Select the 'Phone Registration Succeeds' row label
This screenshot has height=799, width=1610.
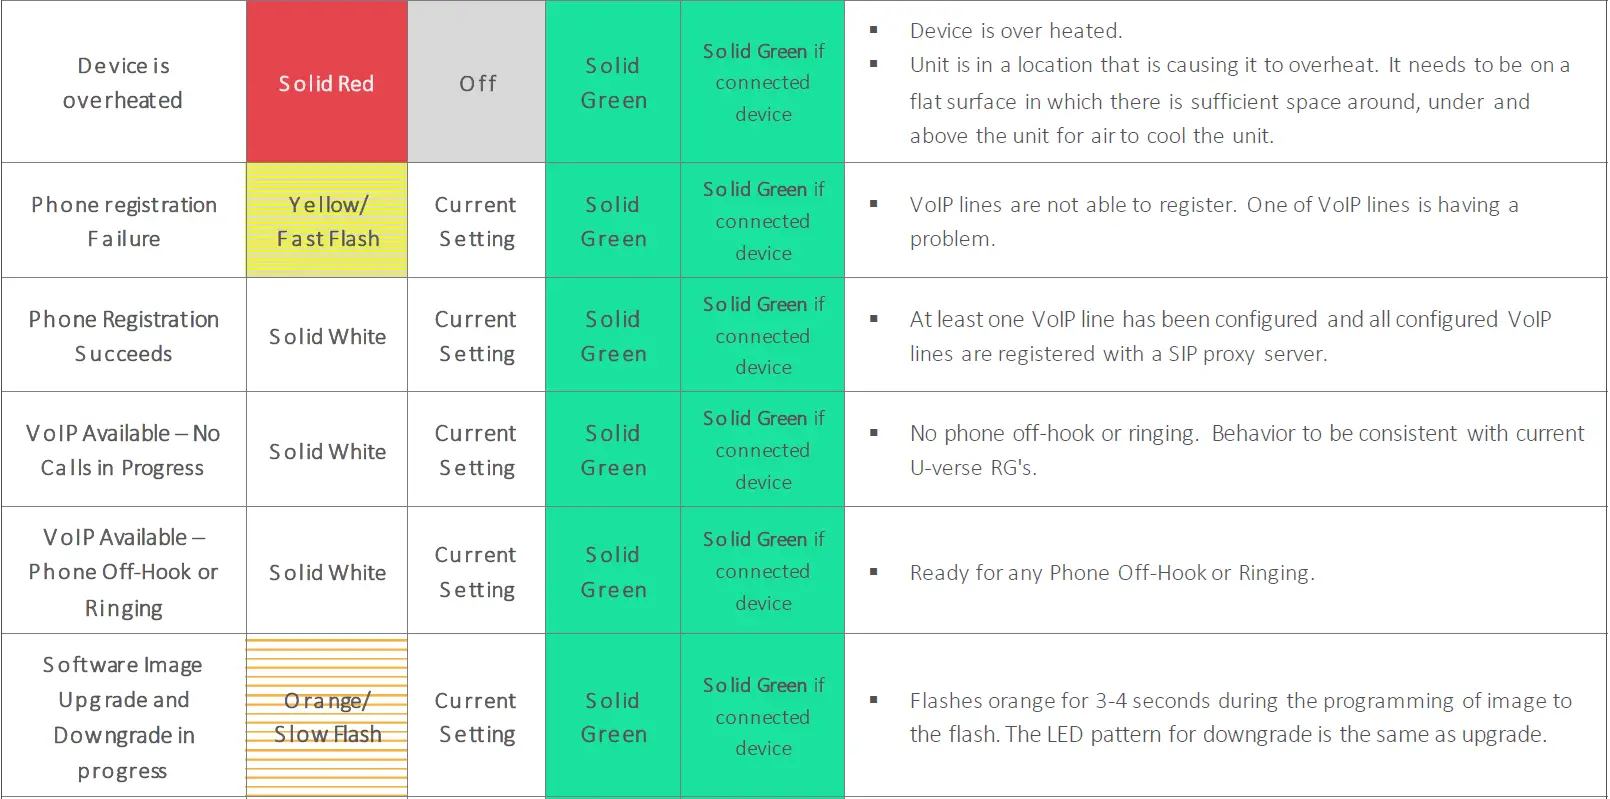[x=123, y=336]
